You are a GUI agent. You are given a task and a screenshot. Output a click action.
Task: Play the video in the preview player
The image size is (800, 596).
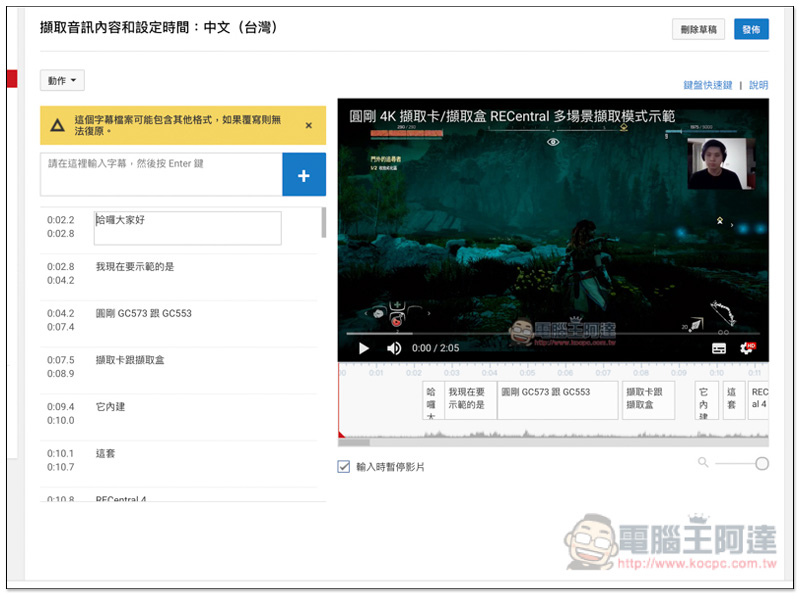[x=364, y=348]
